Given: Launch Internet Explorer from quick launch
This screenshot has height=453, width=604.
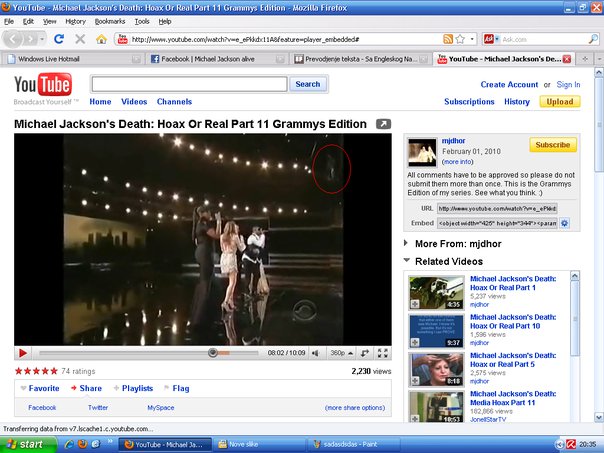Looking at the screenshot, I should click(69, 444).
